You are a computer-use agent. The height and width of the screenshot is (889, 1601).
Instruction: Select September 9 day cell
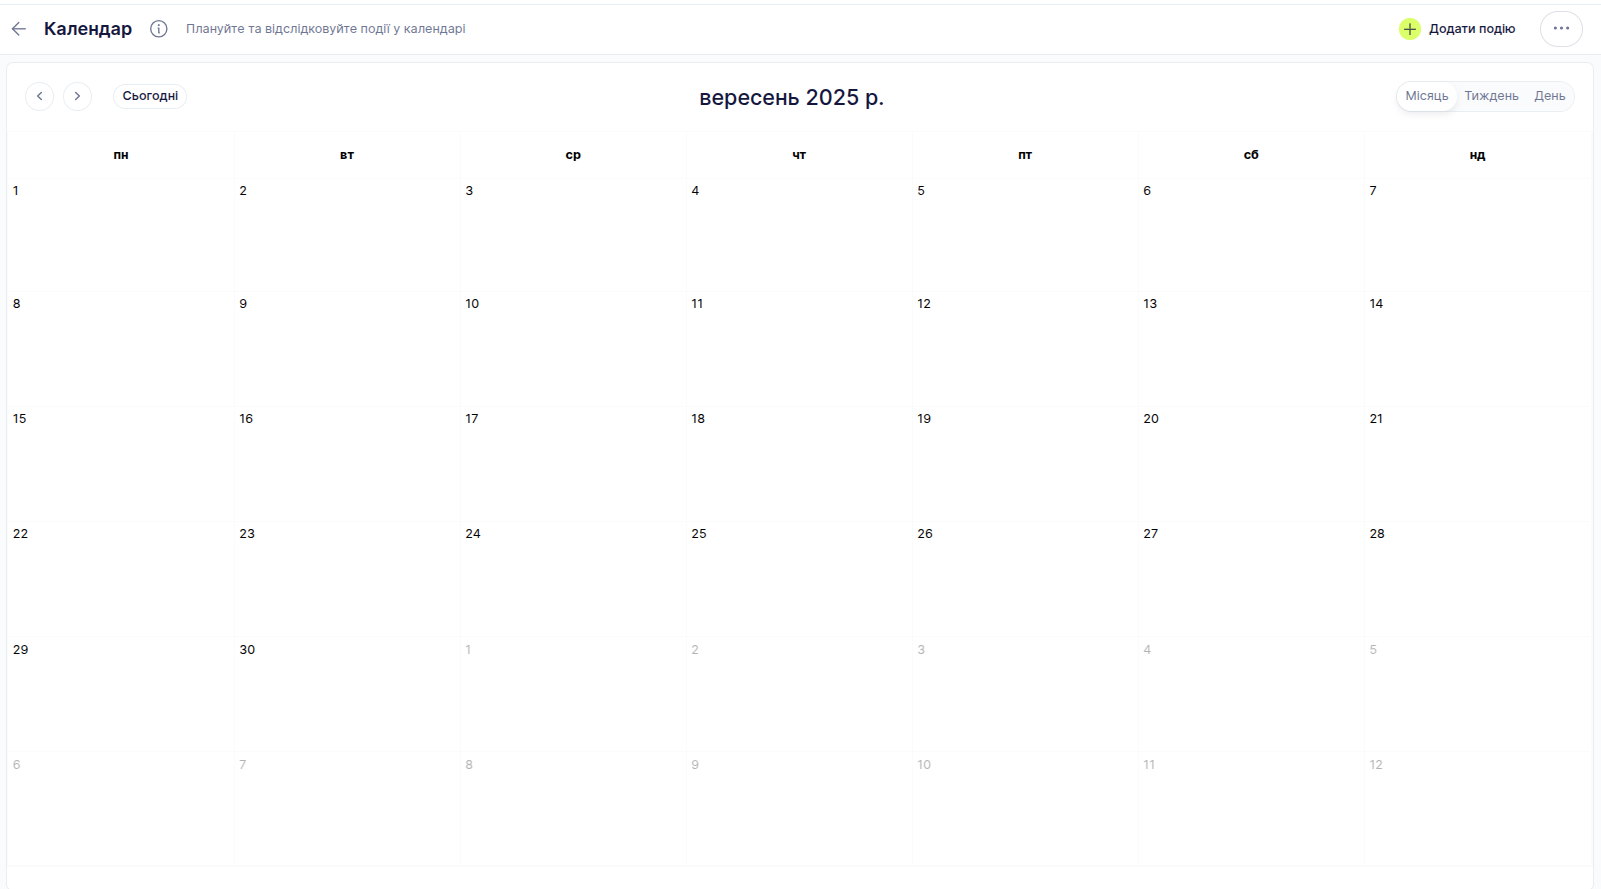(347, 349)
